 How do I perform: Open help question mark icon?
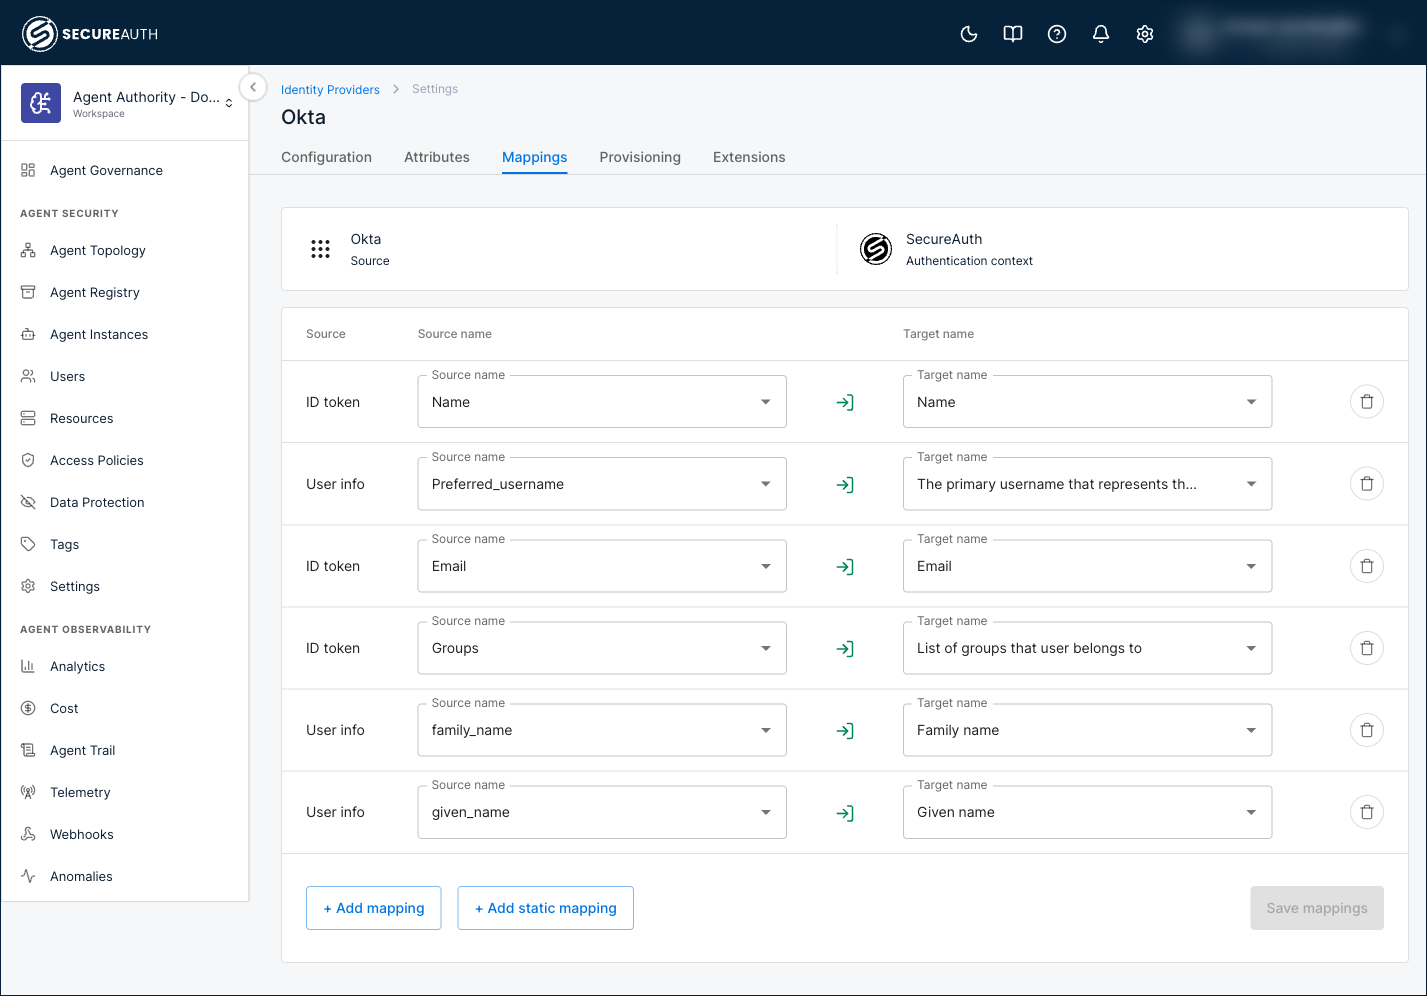1056,34
